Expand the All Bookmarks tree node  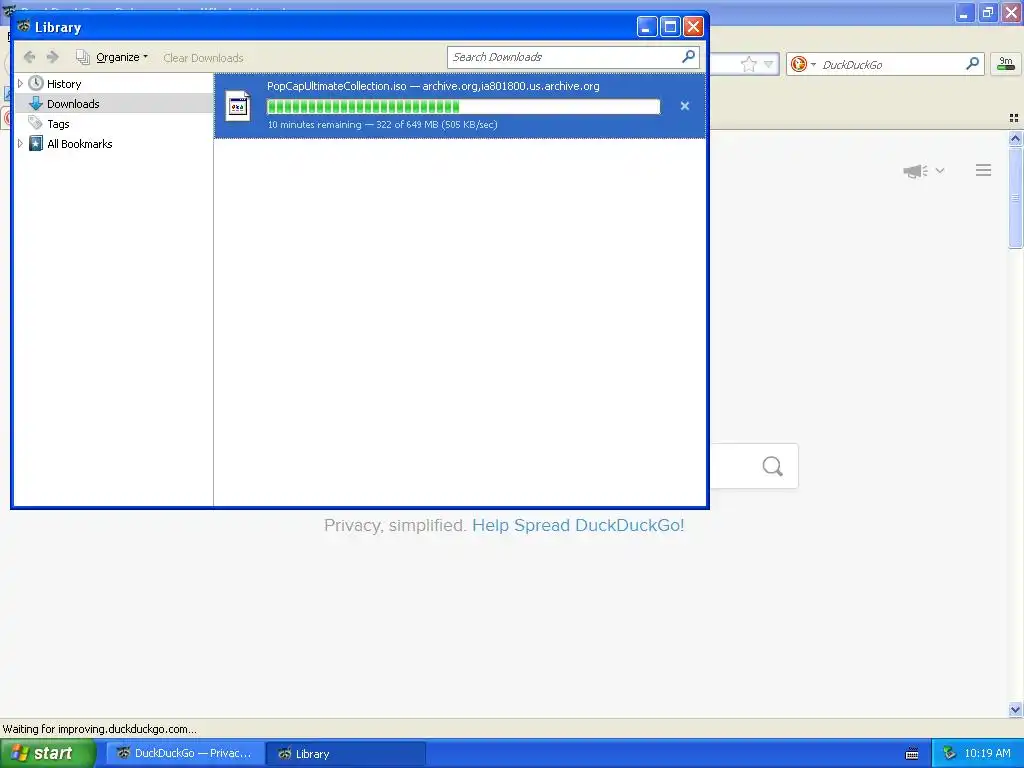coord(20,144)
